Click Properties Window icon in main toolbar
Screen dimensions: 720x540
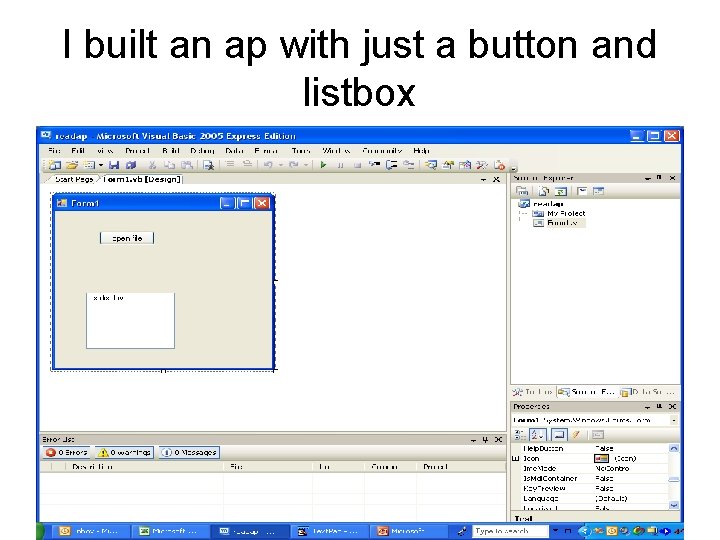[x=448, y=165]
